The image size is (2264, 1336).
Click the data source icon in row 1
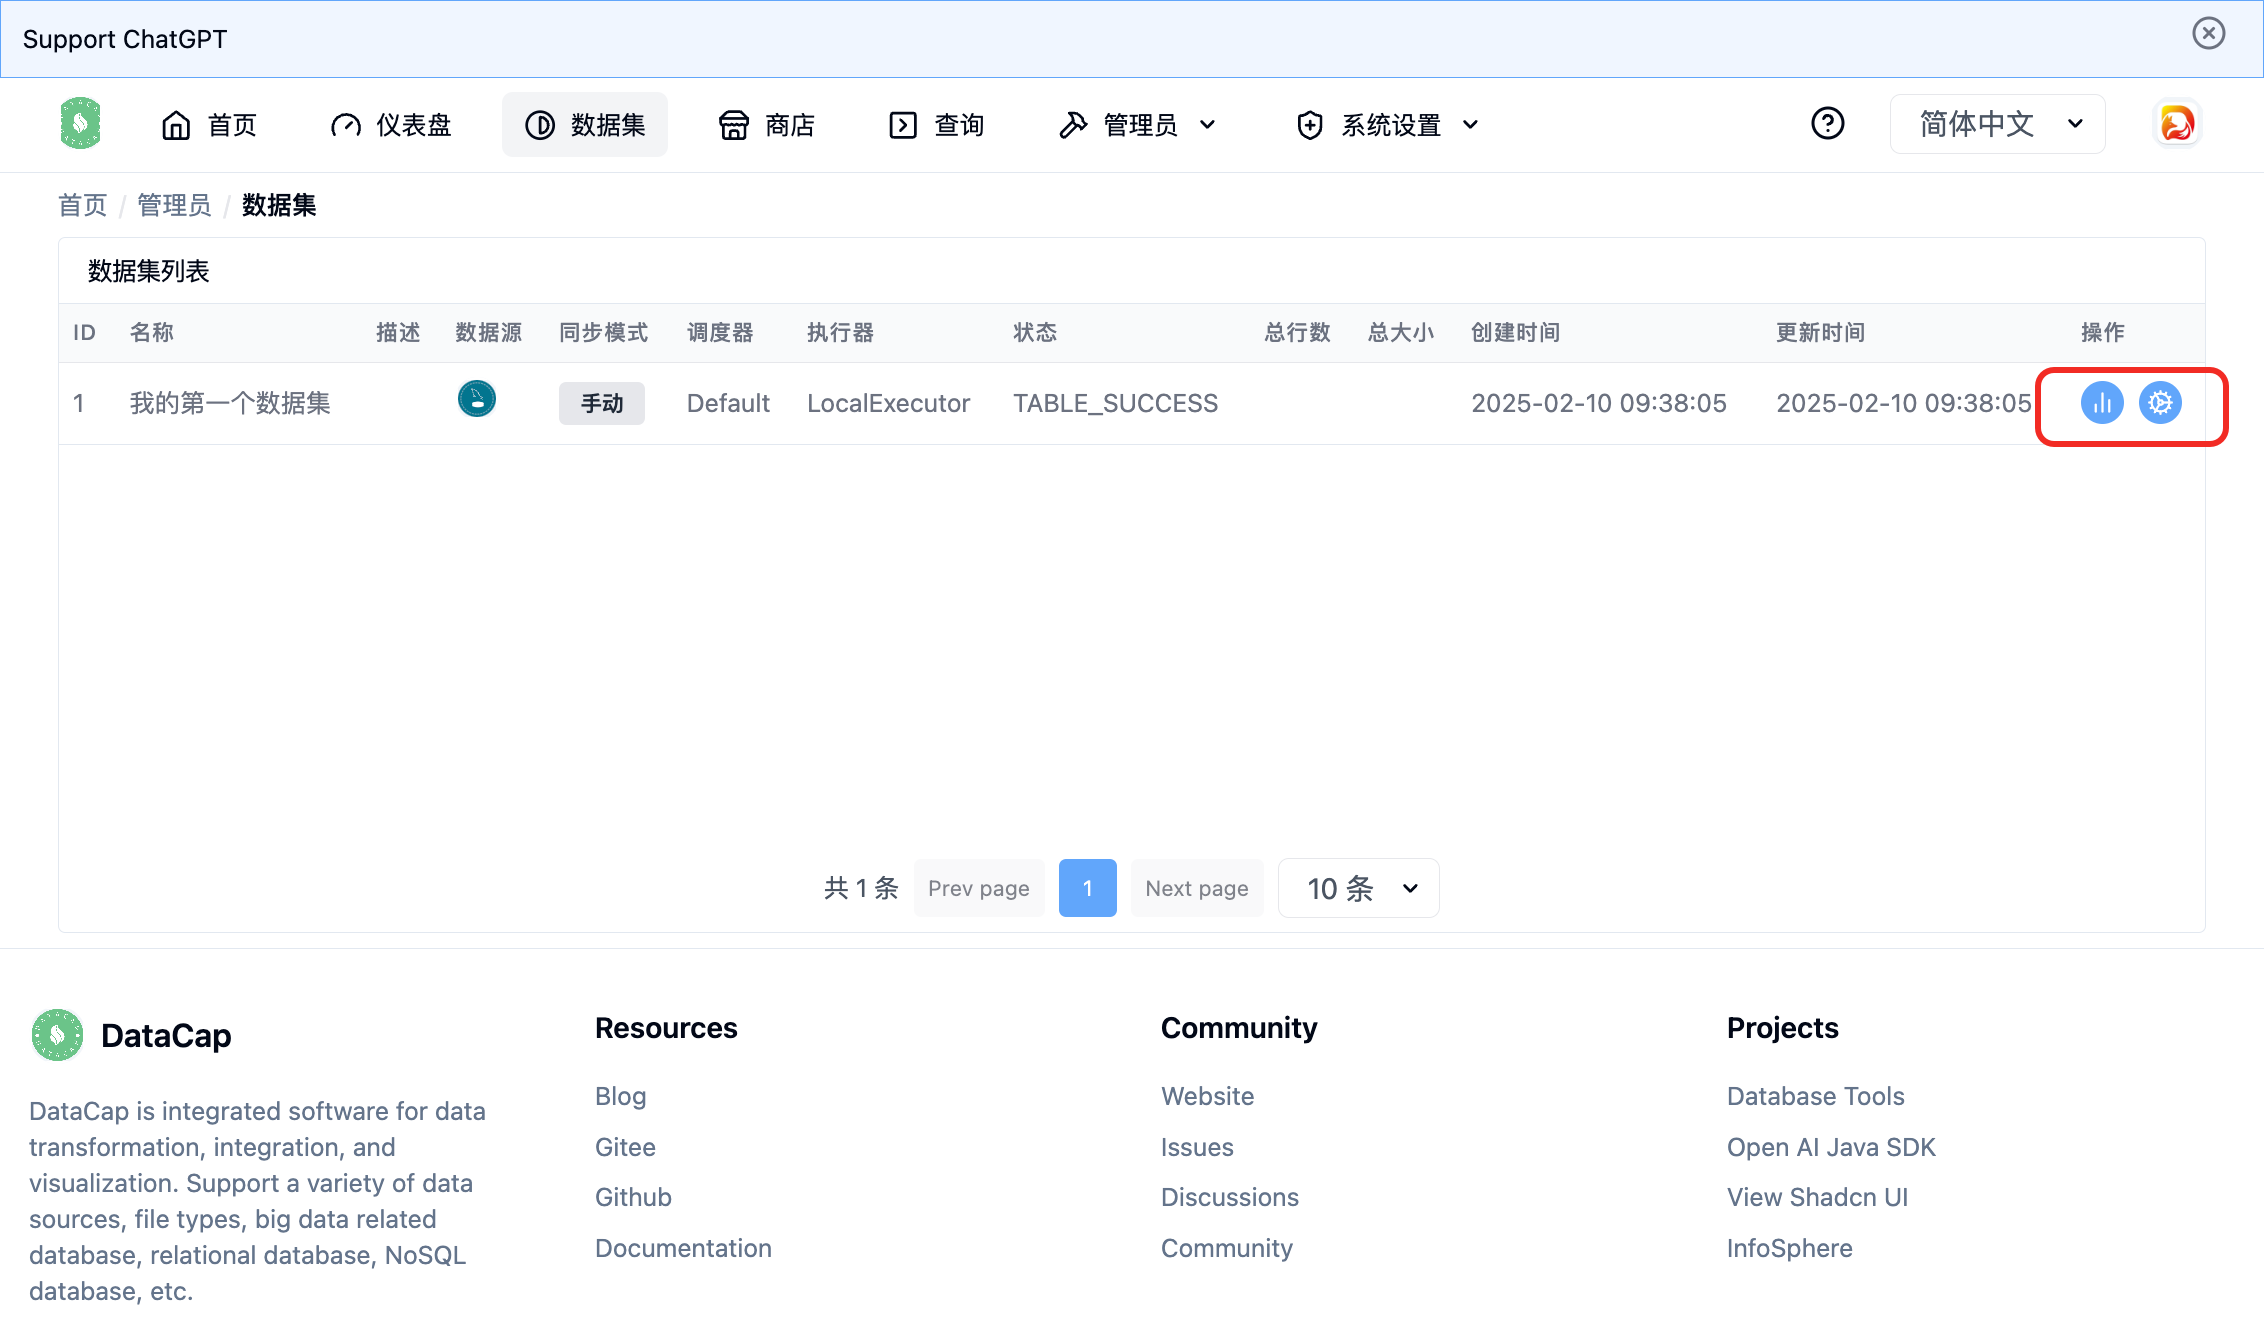477,399
